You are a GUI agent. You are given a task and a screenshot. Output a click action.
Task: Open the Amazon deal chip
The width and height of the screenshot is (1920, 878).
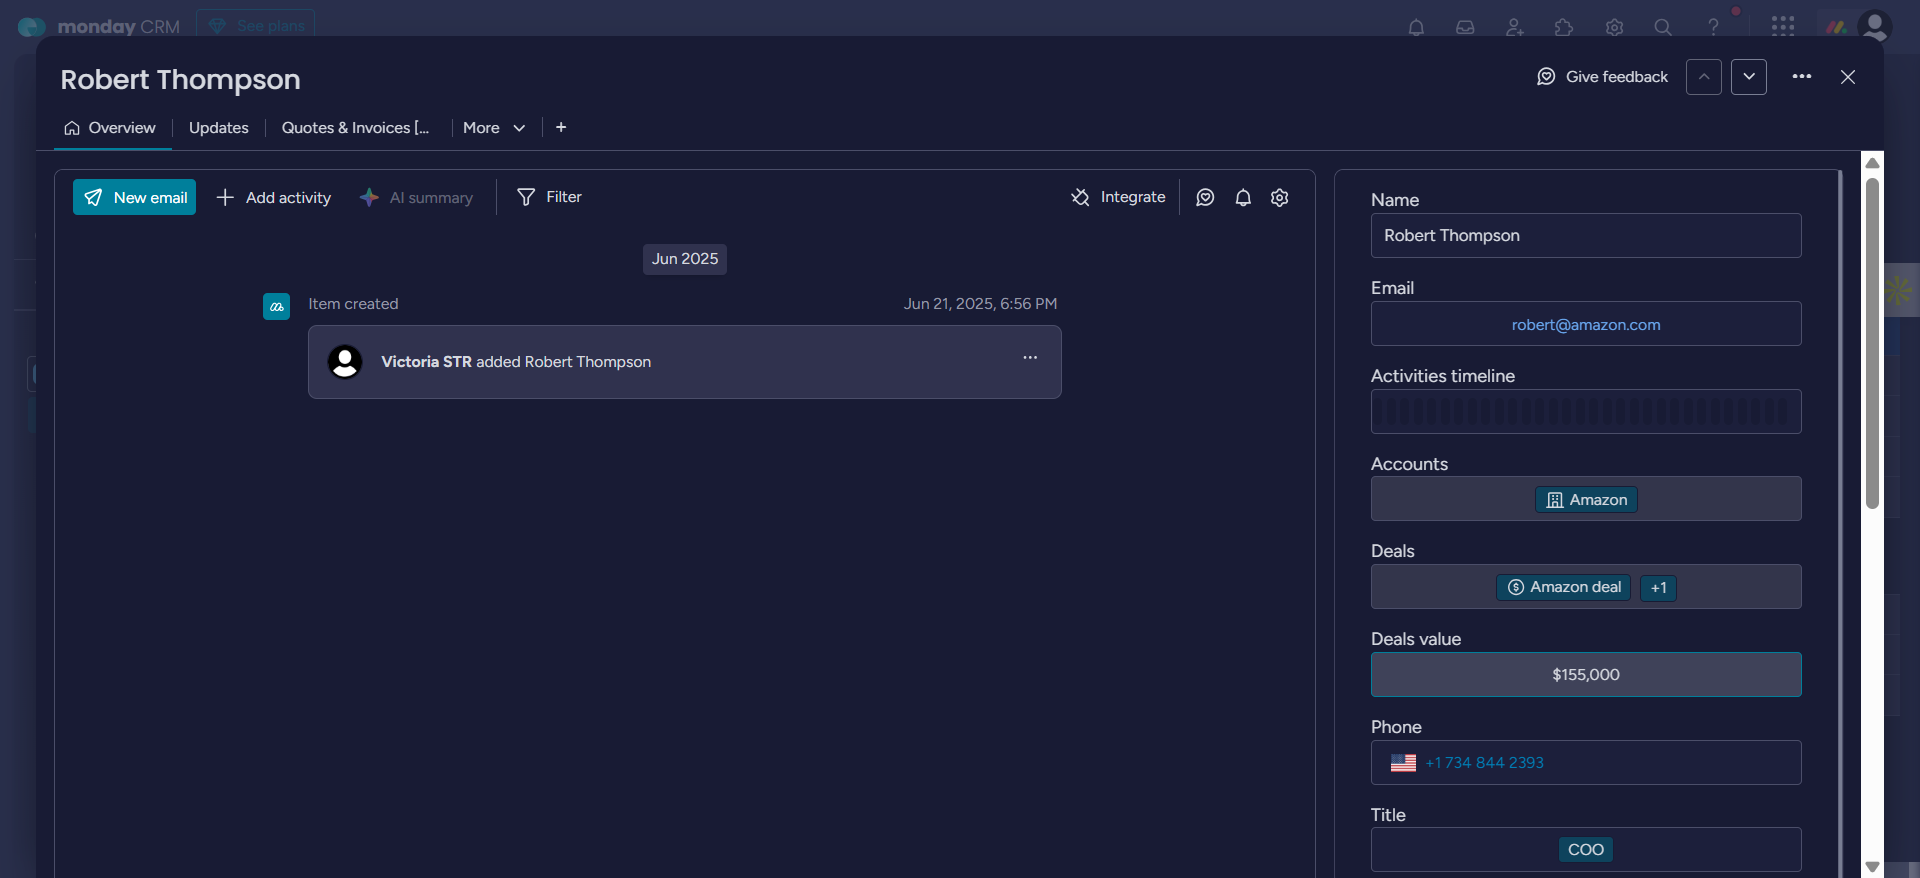click(x=1564, y=587)
